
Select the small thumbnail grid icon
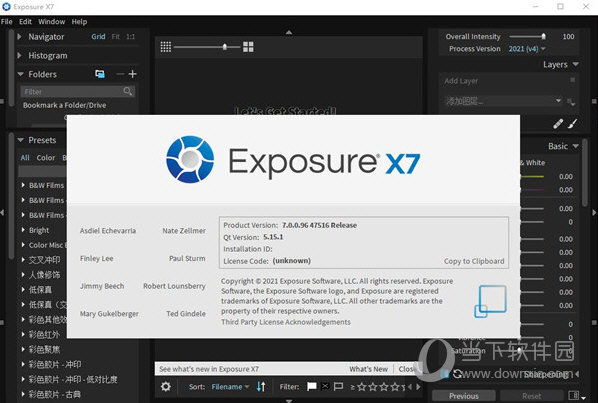pyautogui.click(x=166, y=47)
